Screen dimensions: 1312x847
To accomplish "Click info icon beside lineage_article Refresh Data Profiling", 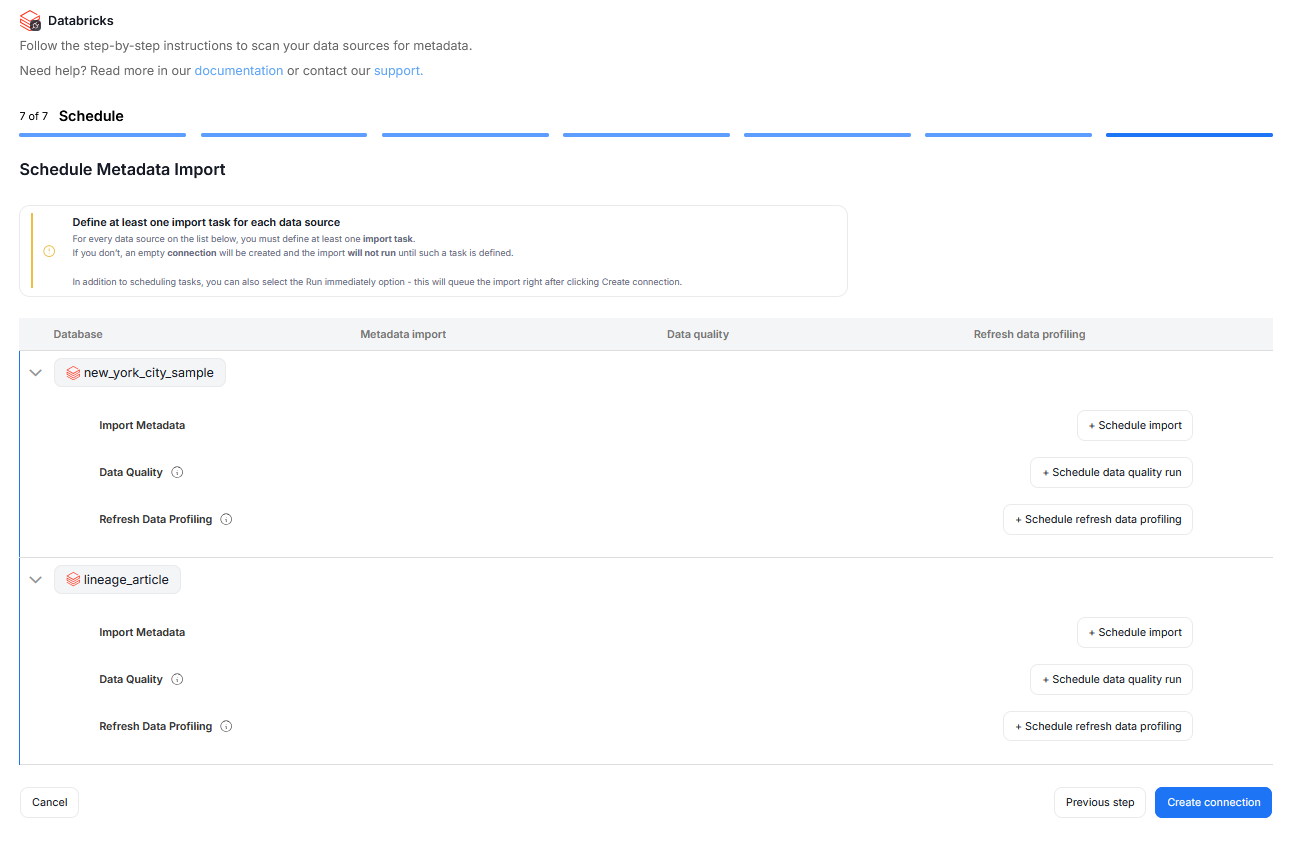I will (226, 727).
